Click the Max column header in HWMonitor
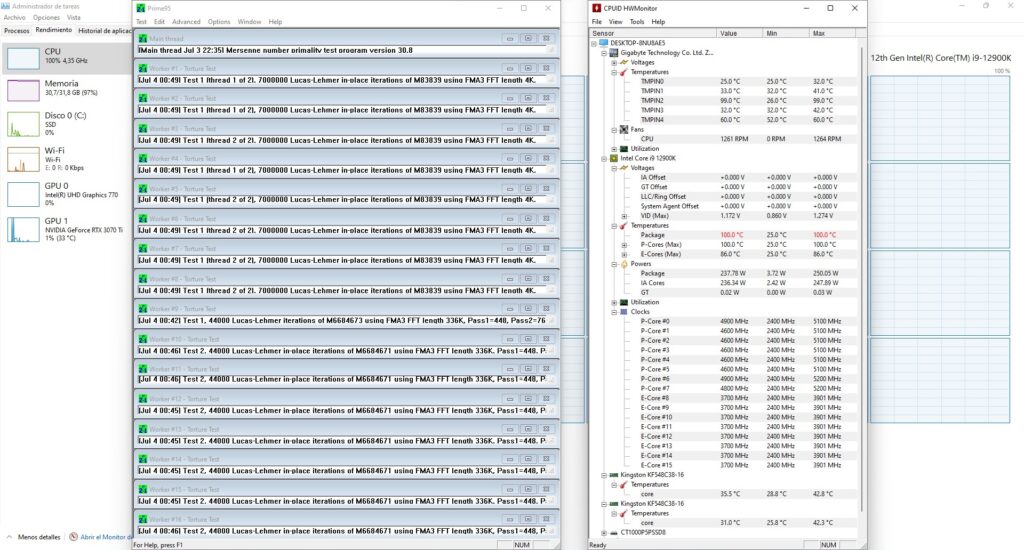 [820, 33]
